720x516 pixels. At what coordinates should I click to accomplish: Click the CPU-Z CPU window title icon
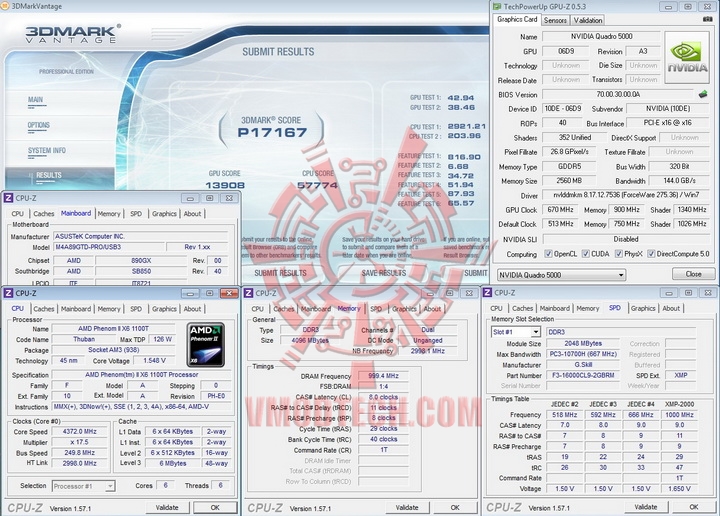(8, 293)
